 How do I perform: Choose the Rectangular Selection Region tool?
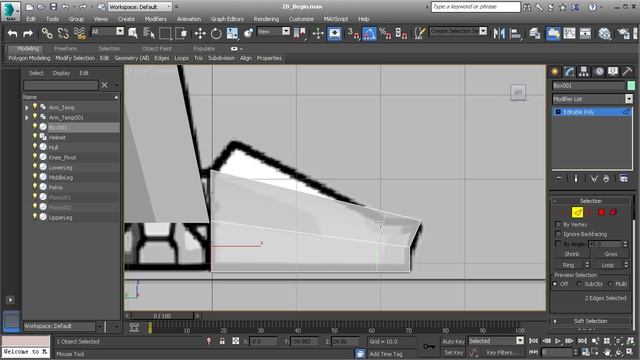[x=165, y=33]
